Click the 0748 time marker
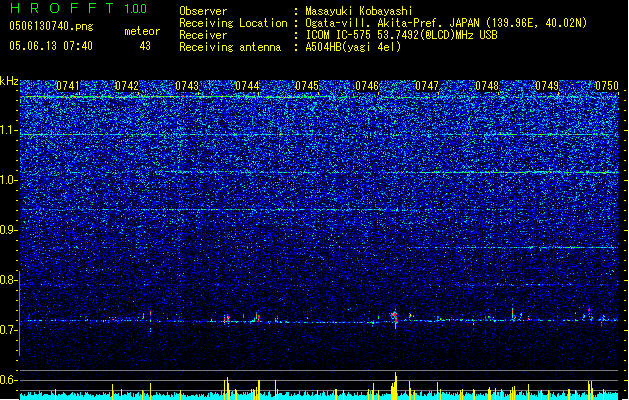The image size is (629, 400). [487, 86]
